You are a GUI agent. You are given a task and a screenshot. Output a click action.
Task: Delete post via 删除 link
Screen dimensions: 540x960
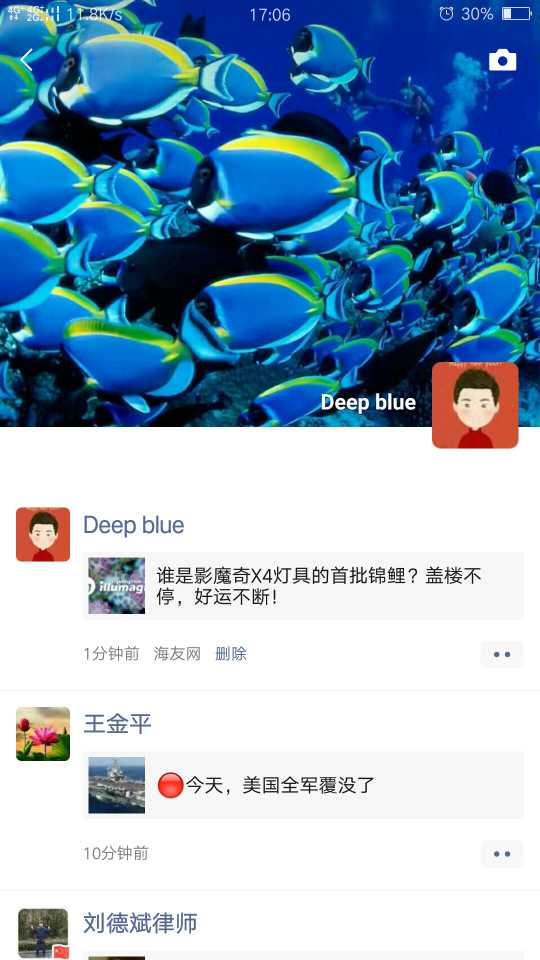(231, 654)
